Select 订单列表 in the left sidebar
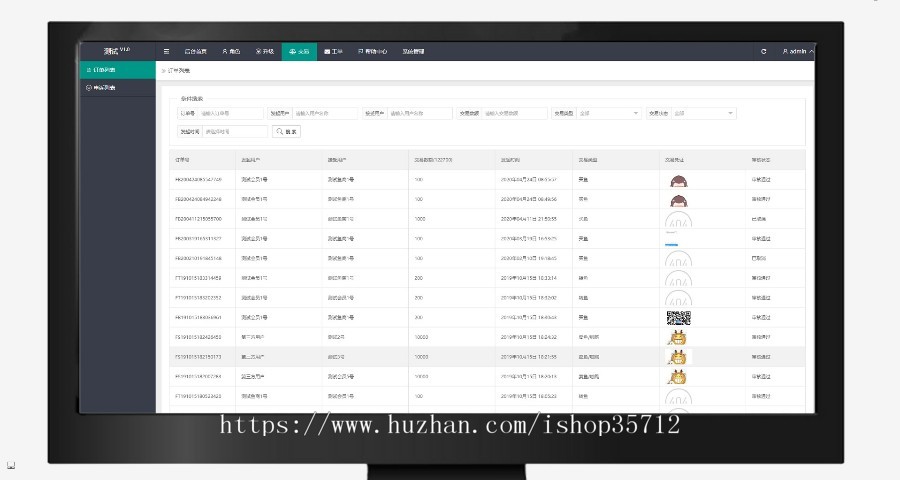Image resolution: width=900 pixels, height=480 pixels. (118, 69)
